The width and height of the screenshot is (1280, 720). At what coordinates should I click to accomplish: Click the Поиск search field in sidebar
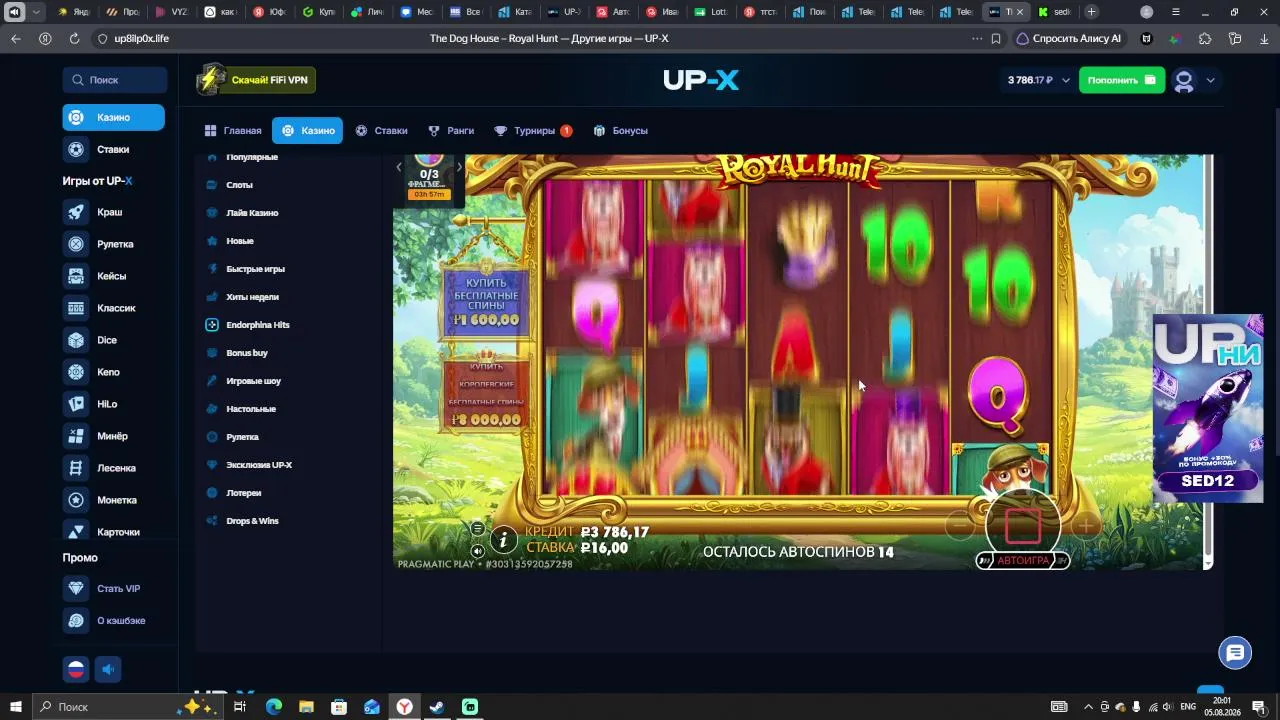point(115,80)
